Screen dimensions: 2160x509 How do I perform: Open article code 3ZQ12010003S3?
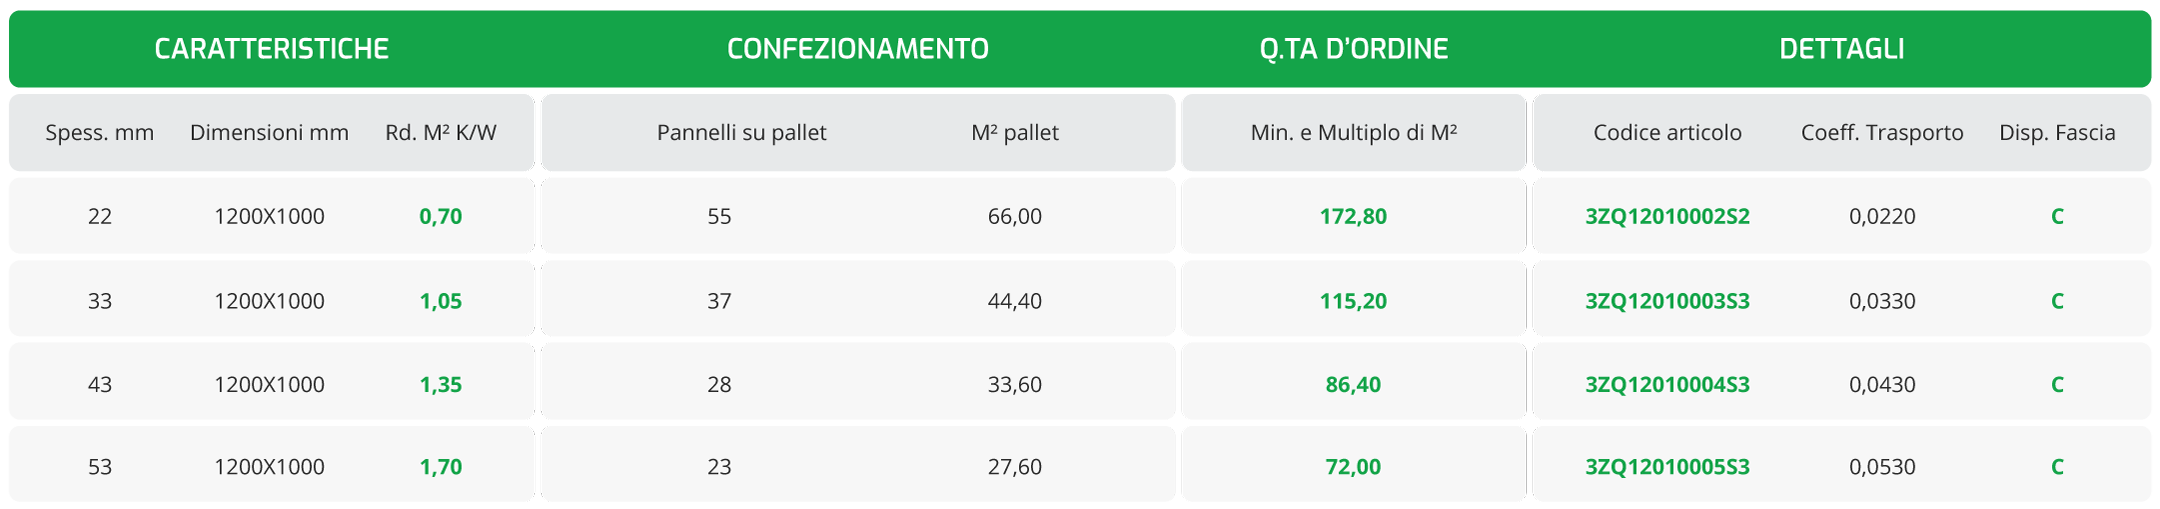[x=1667, y=301]
